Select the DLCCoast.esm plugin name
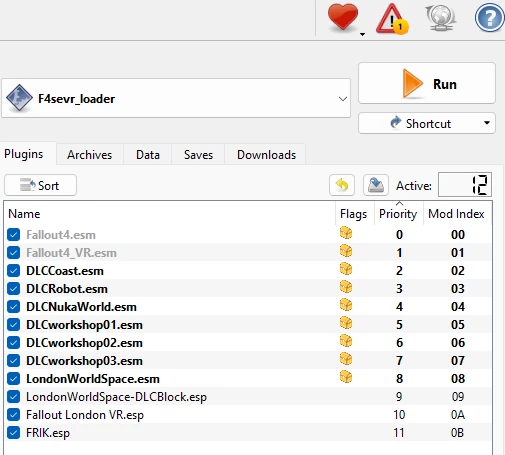505x455 pixels. click(65, 271)
